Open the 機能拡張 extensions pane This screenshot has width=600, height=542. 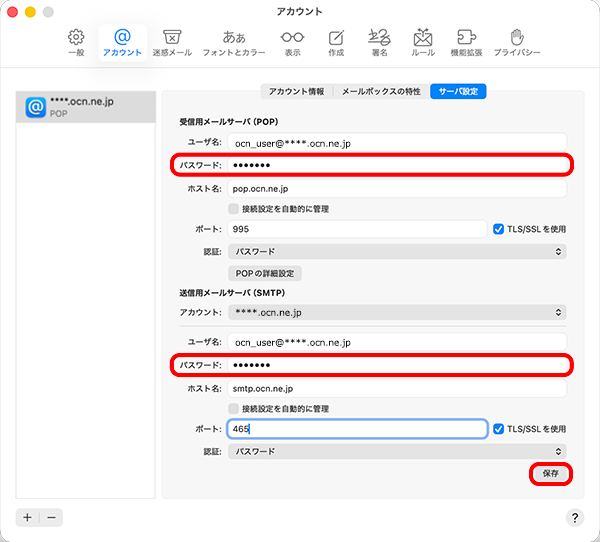click(x=465, y=42)
